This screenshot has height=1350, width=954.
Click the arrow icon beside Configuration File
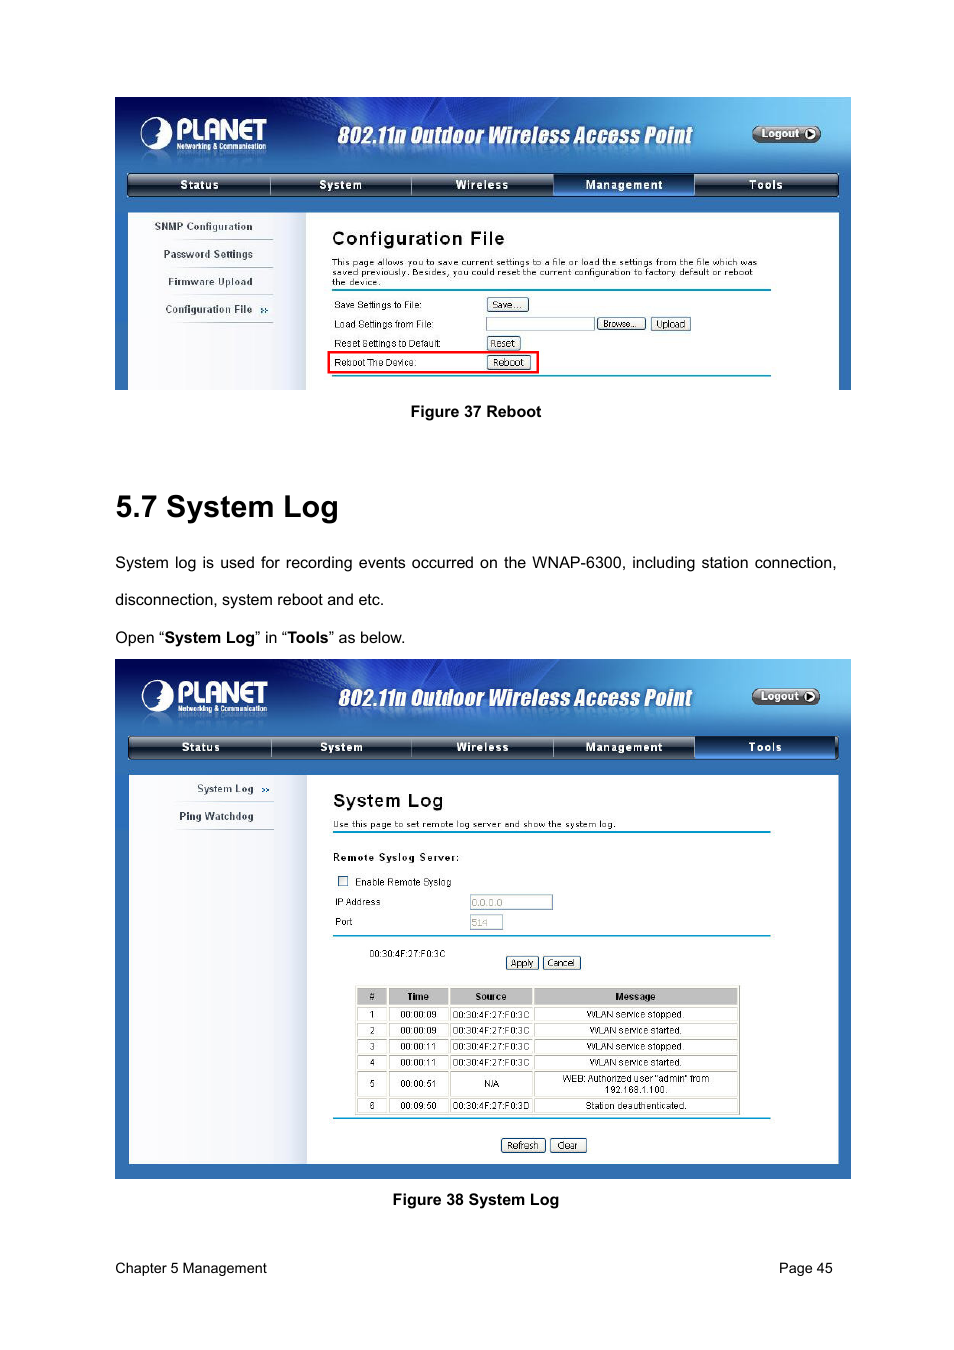coord(264,311)
